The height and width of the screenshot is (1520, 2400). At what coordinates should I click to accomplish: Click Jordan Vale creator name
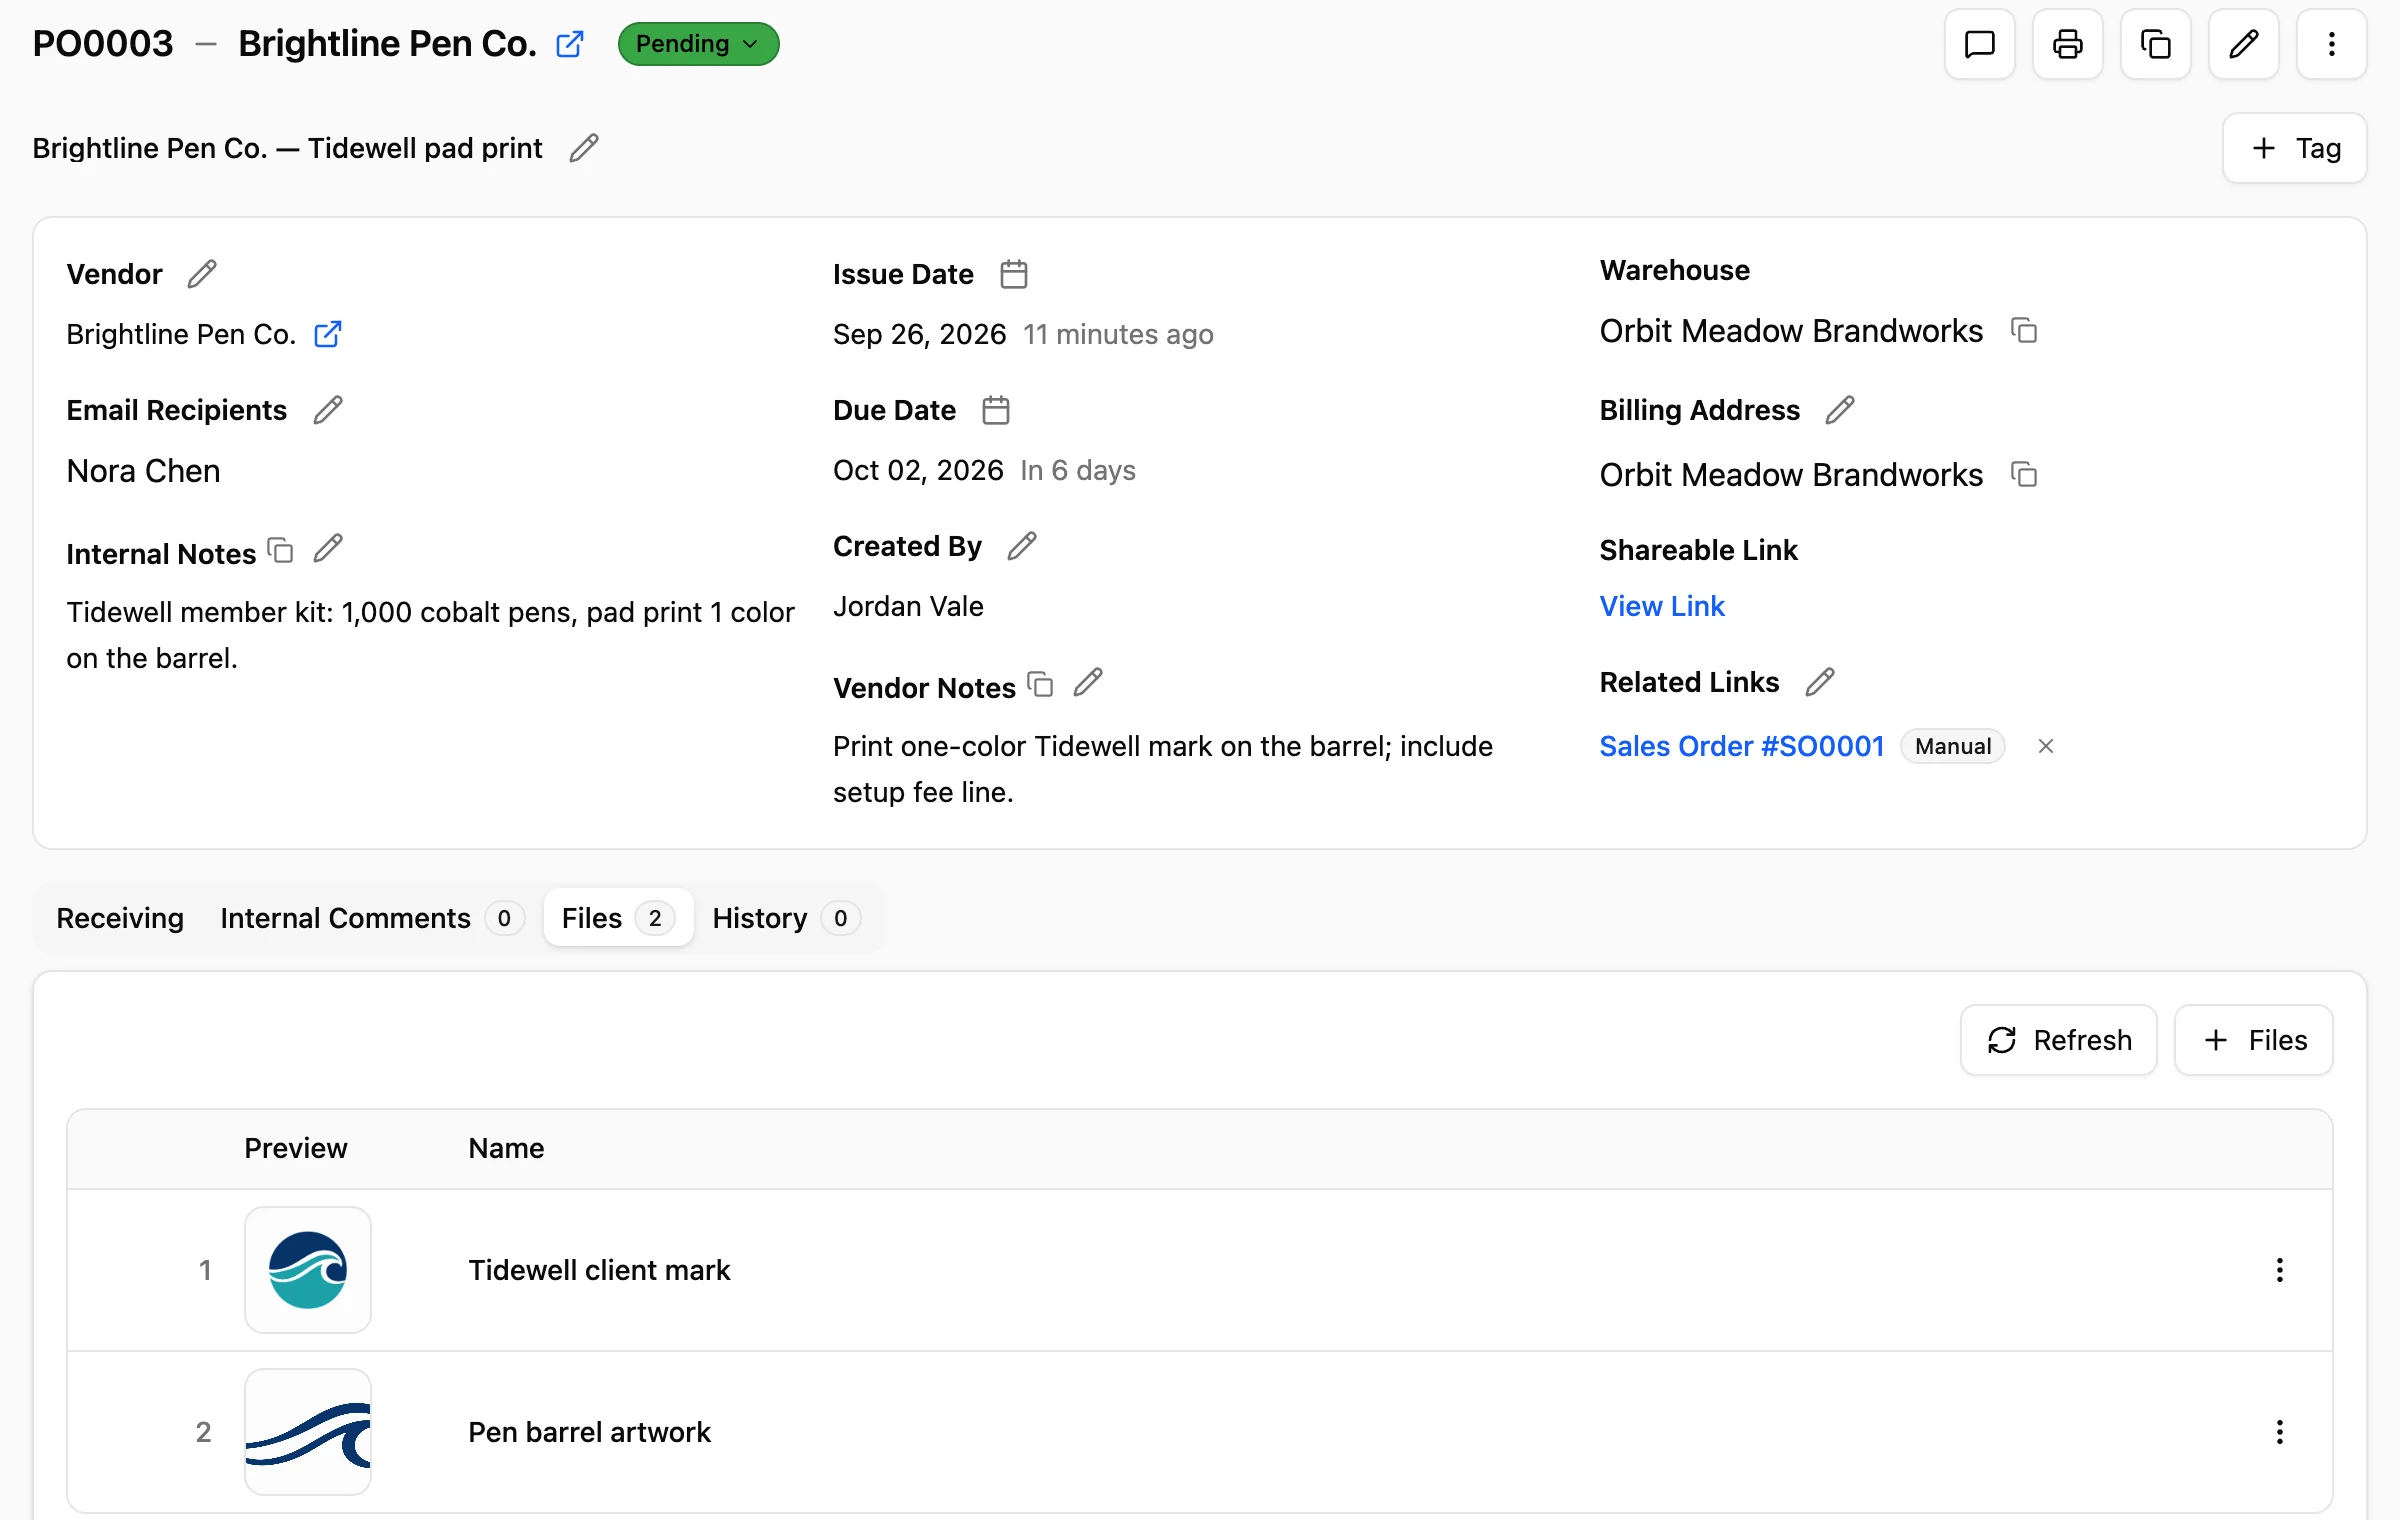click(x=908, y=606)
